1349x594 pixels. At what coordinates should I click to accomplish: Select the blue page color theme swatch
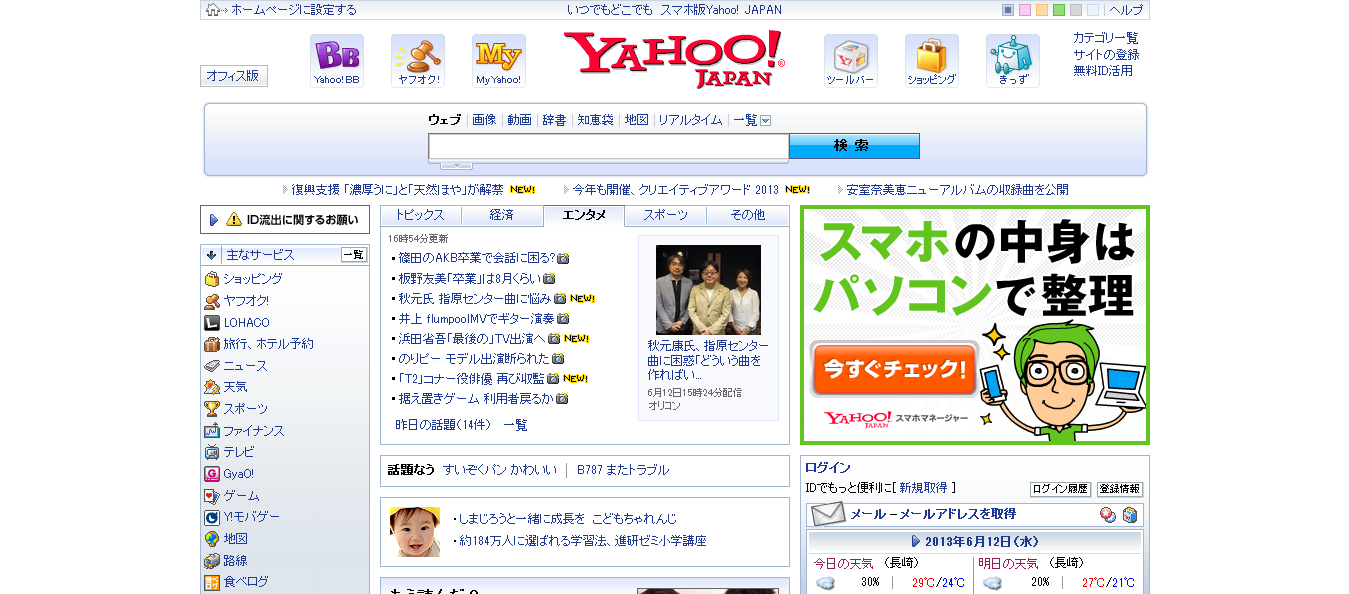click(x=1008, y=10)
